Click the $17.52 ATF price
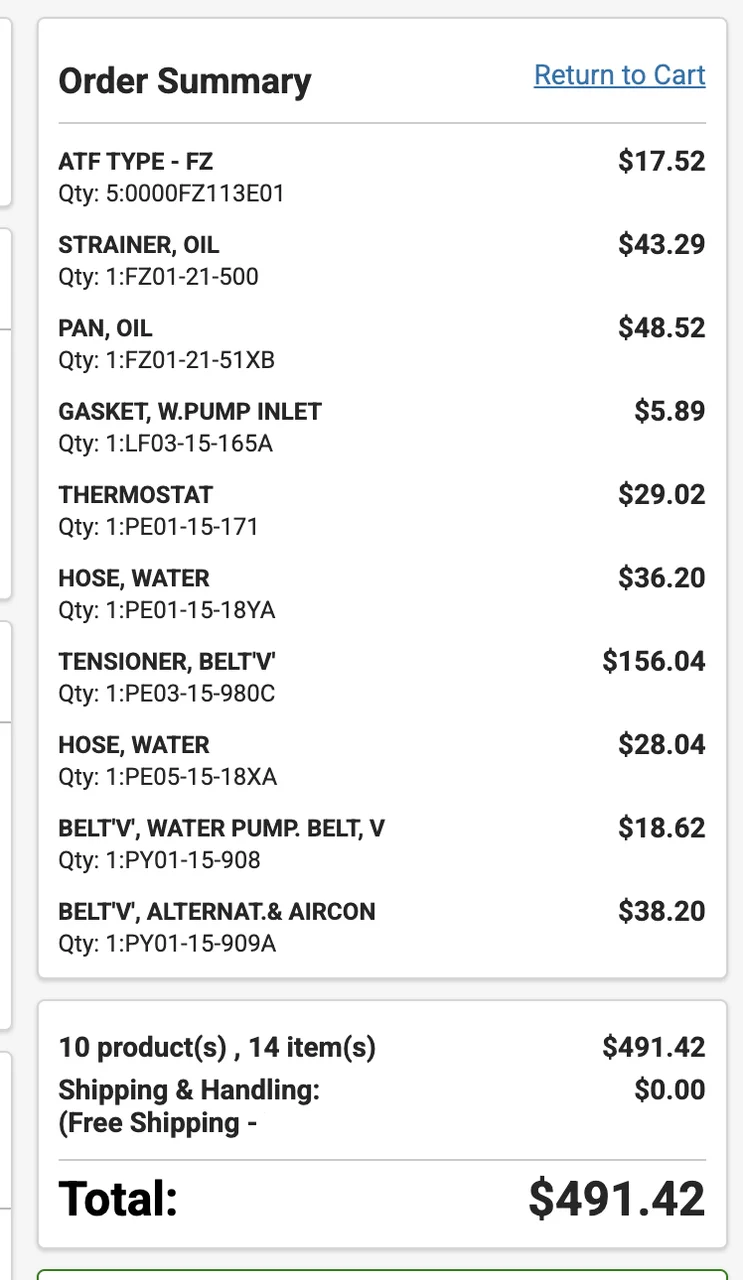This screenshot has height=1280, width=743. tap(661, 161)
